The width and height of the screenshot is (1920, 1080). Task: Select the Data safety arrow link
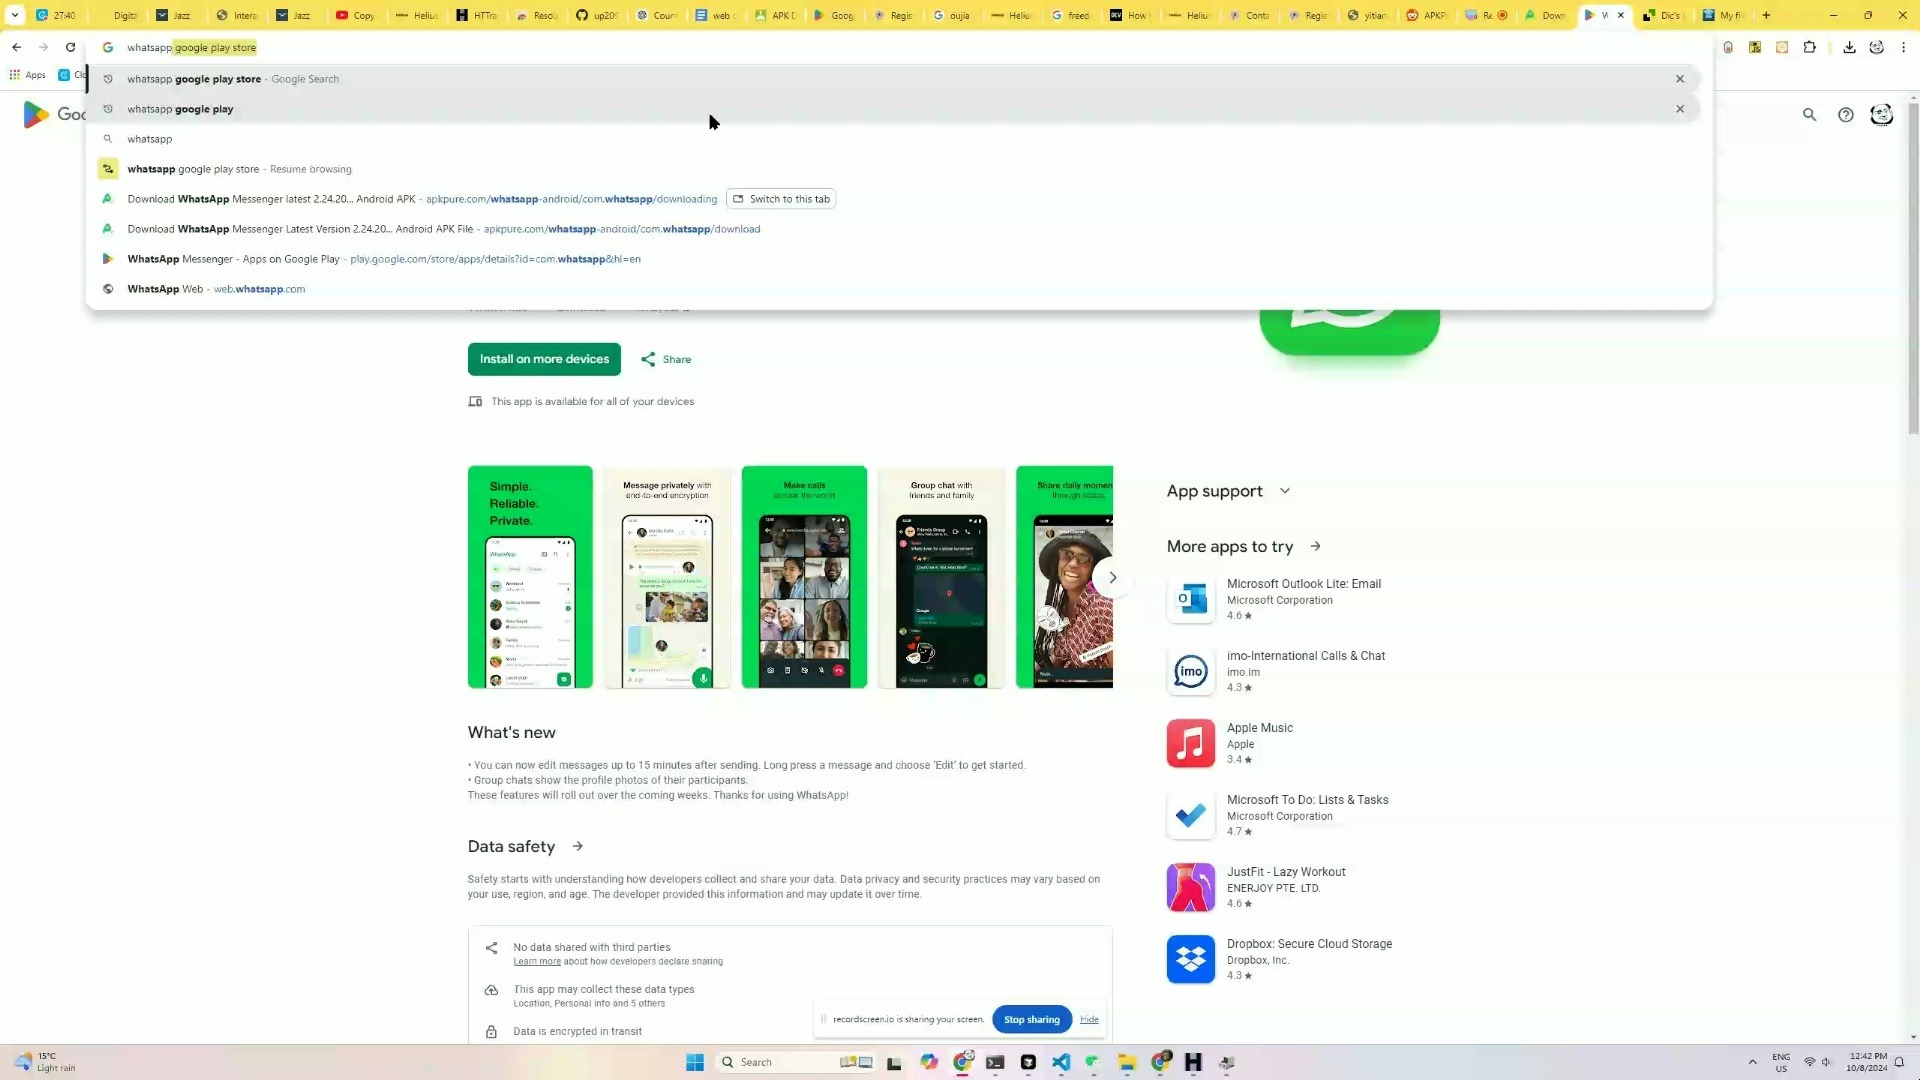(578, 845)
